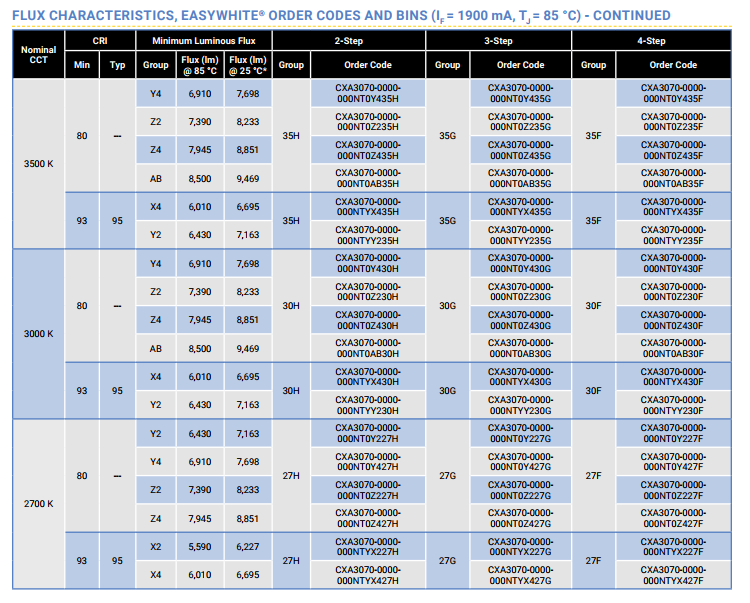
Task: Click the Flux Characteristics EasyWhite page heading
Action: [x=341, y=16]
